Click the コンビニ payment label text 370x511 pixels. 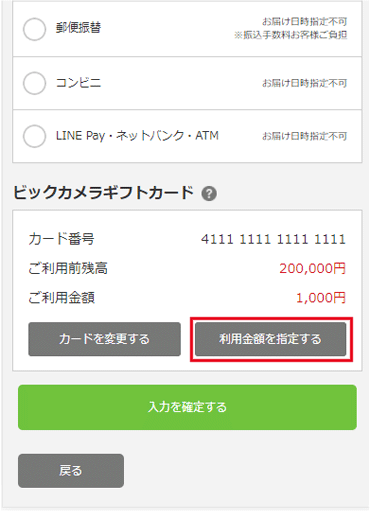click(78, 82)
